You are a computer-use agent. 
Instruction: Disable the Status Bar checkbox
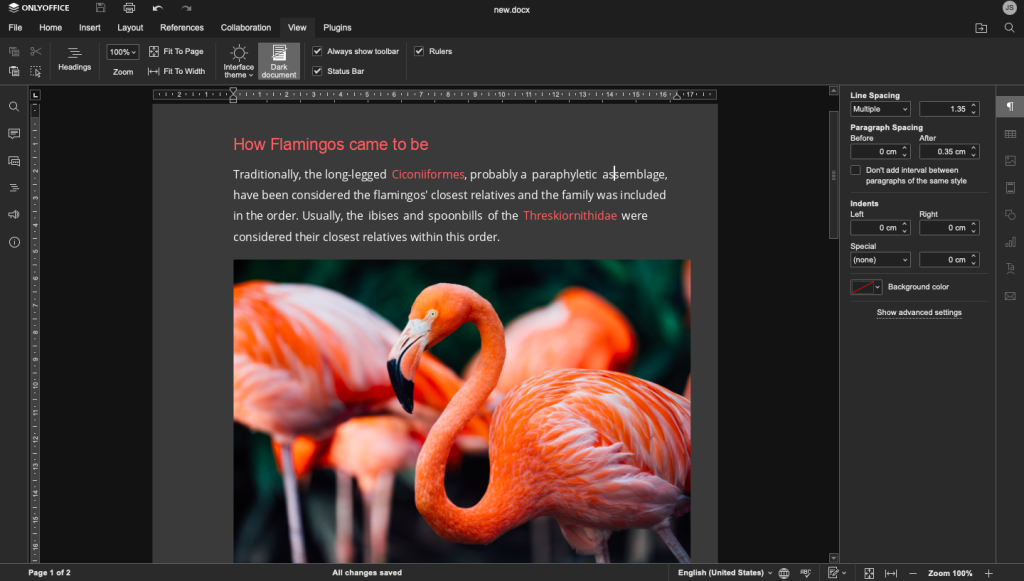click(x=318, y=71)
